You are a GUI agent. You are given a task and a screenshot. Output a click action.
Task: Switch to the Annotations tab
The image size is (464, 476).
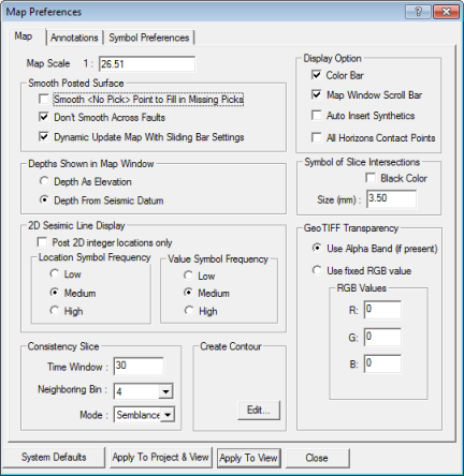click(x=74, y=38)
